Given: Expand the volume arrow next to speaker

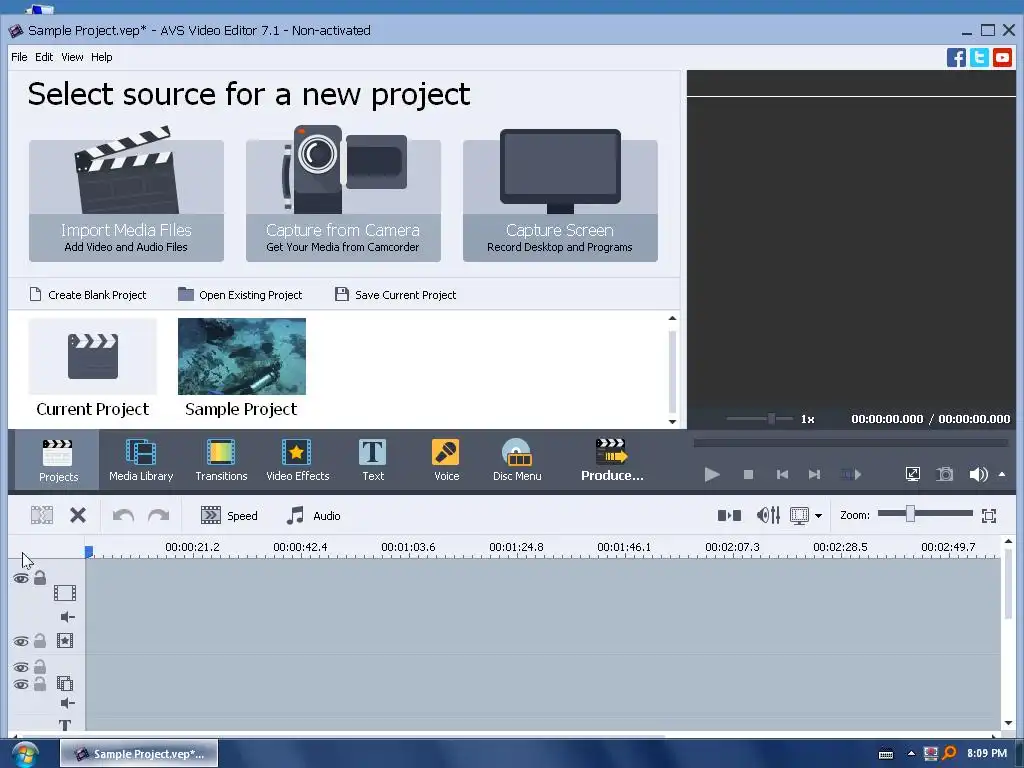Looking at the screenshot, I should (1002, 474).
